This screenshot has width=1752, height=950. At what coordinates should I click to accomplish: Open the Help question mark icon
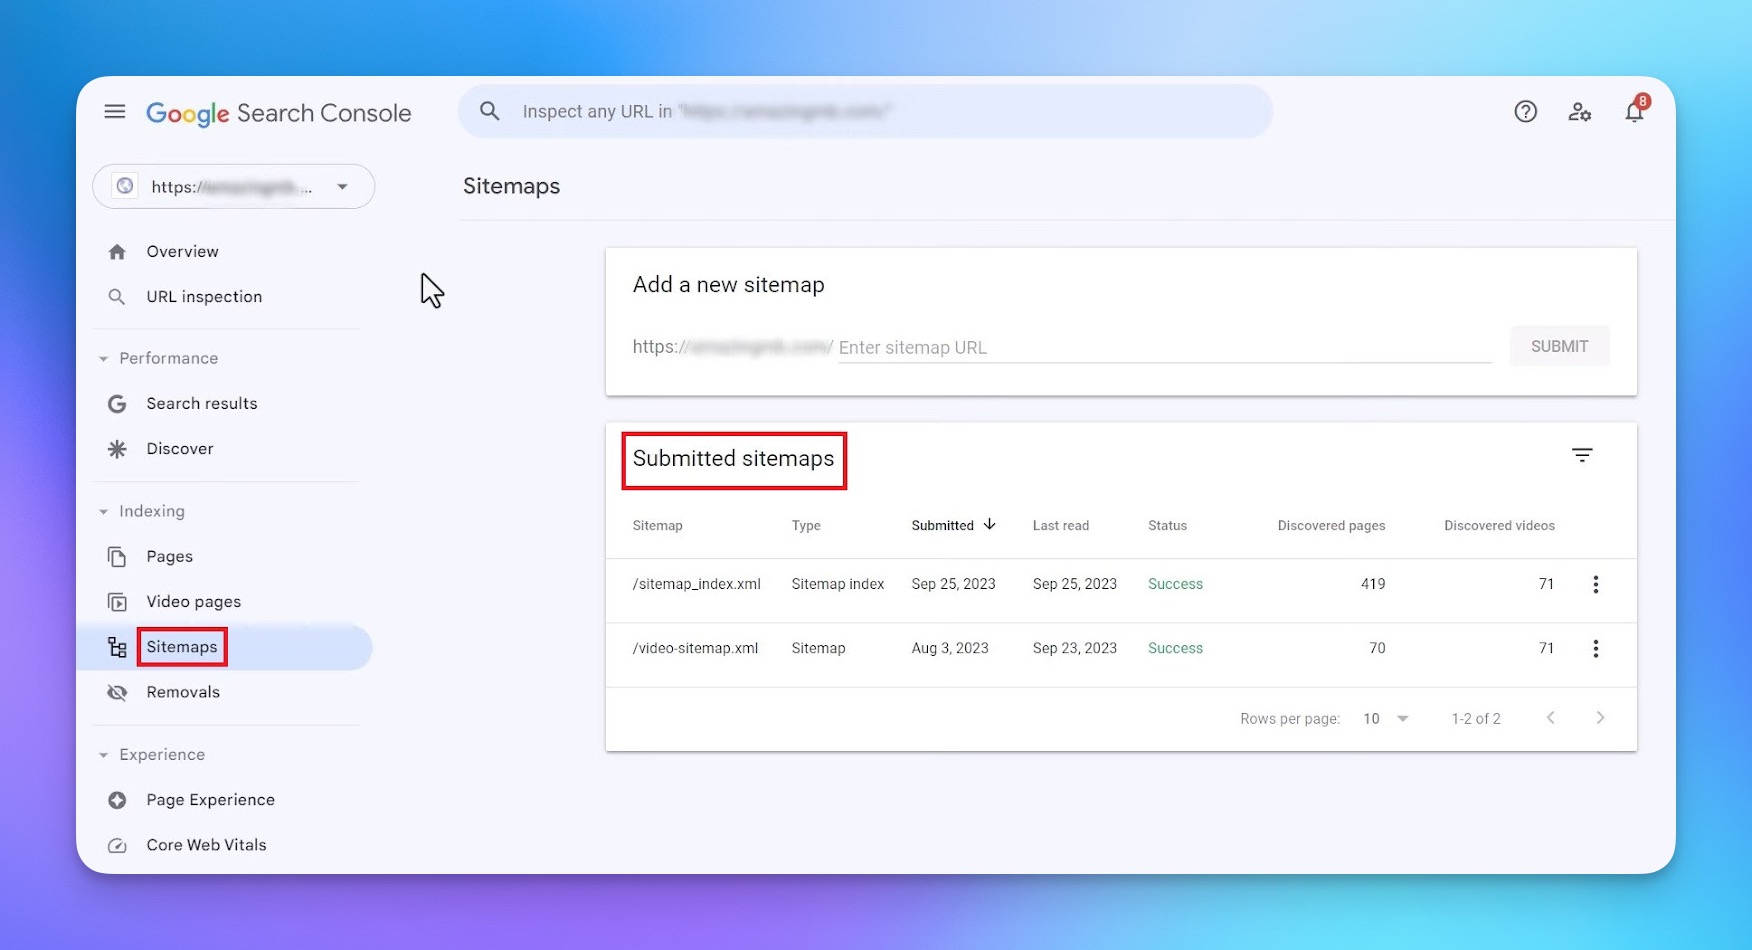(x=1524, y=111)
